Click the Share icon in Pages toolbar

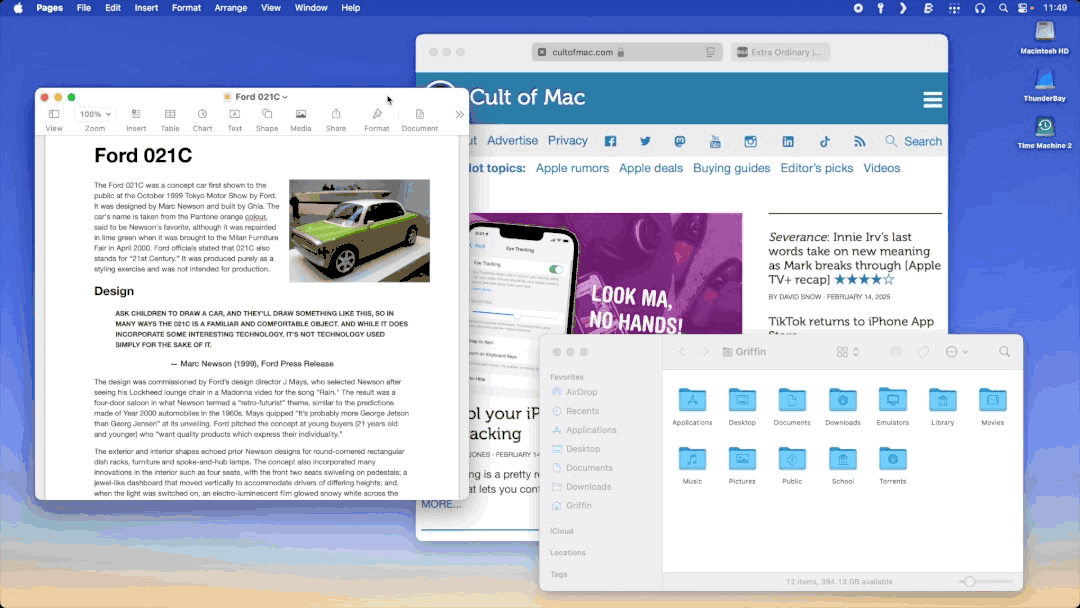point(335,114)
